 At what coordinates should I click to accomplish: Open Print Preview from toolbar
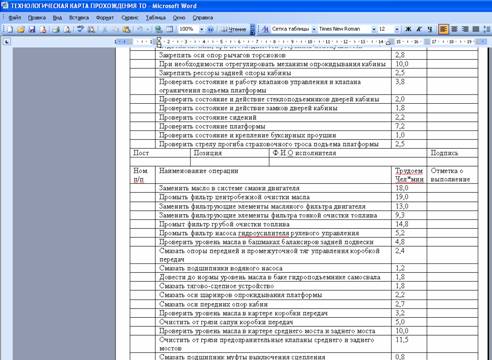(67, 29)
